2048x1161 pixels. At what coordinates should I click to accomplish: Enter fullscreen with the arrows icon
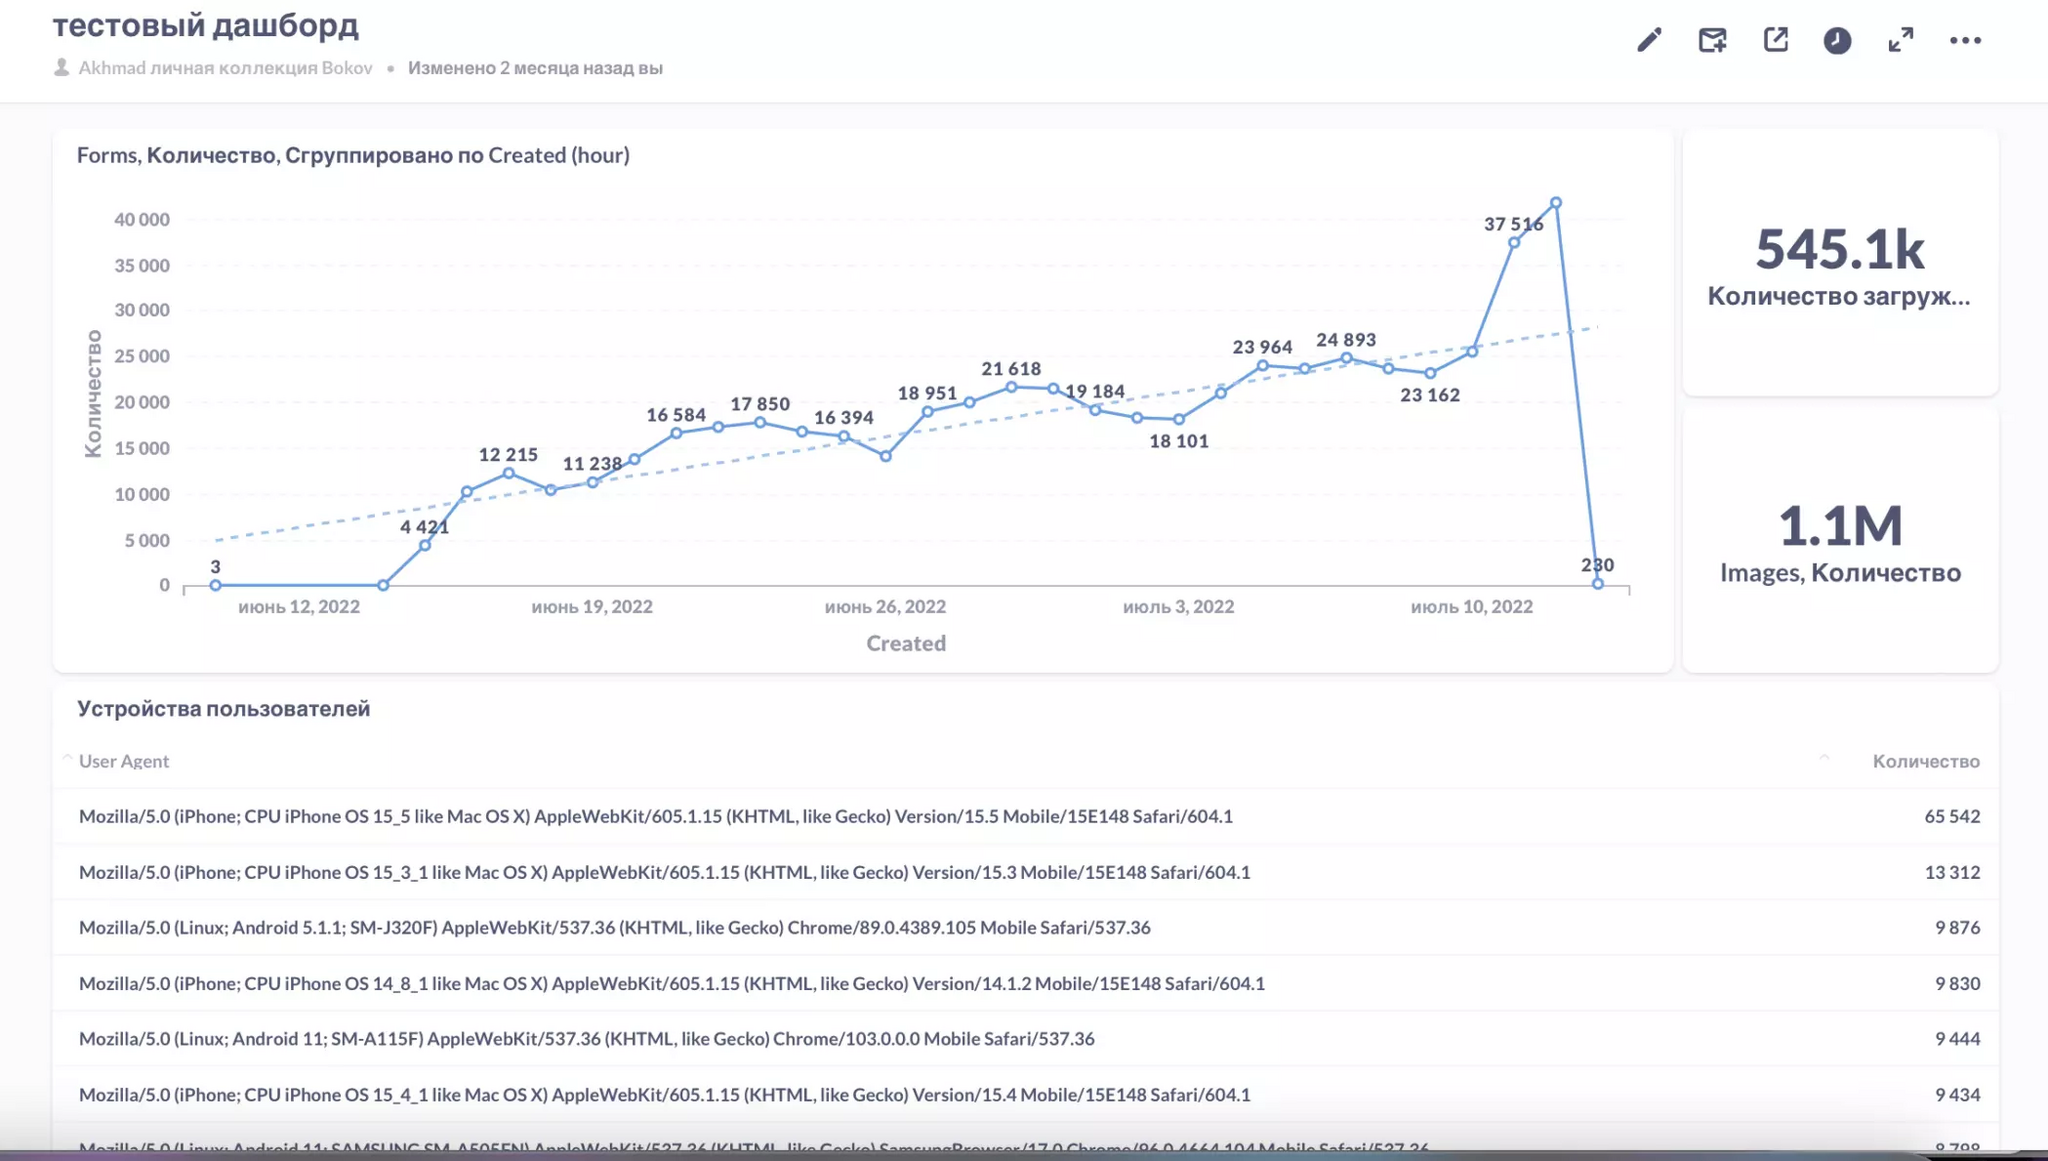pyautogui.click(x=1900, y=40)
